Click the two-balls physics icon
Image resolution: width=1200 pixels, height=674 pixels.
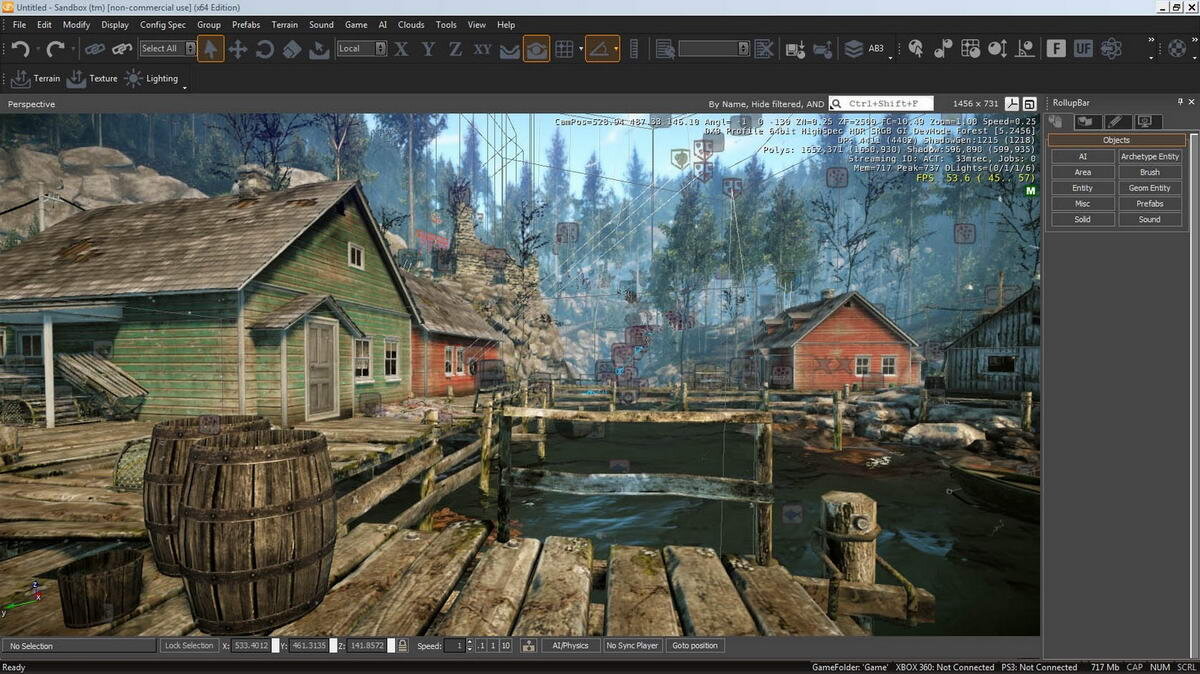click(x=943, y=48)
